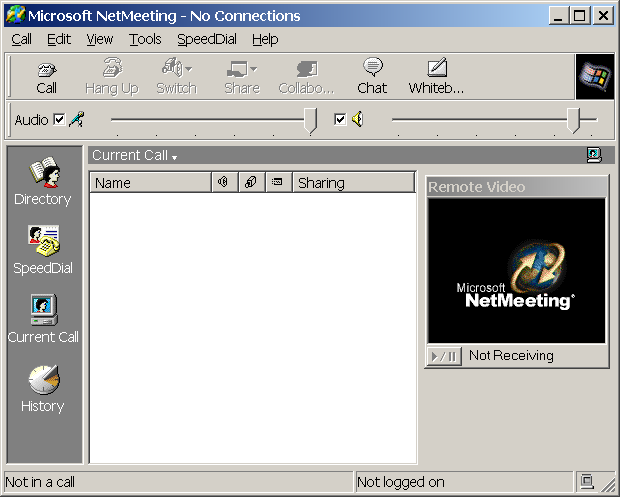Image resolution: width=620 pixels, height=497 pixels.
Task: Click the Sharing column header
Action: [x=353, y=183]
